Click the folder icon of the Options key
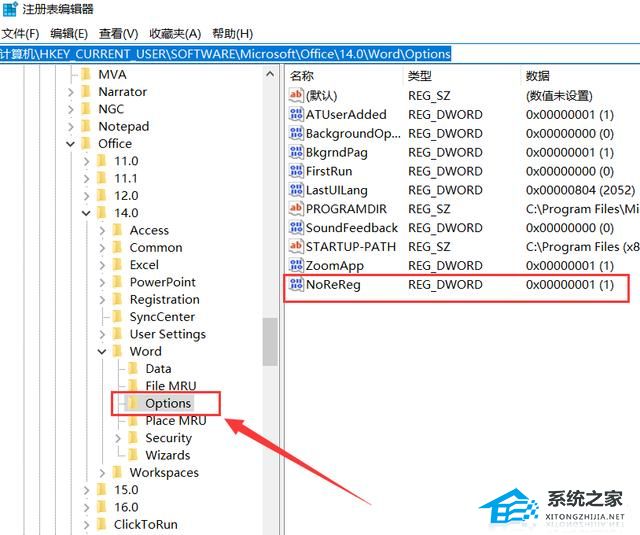This screenshot has height=535, width=640. [133, 403]
